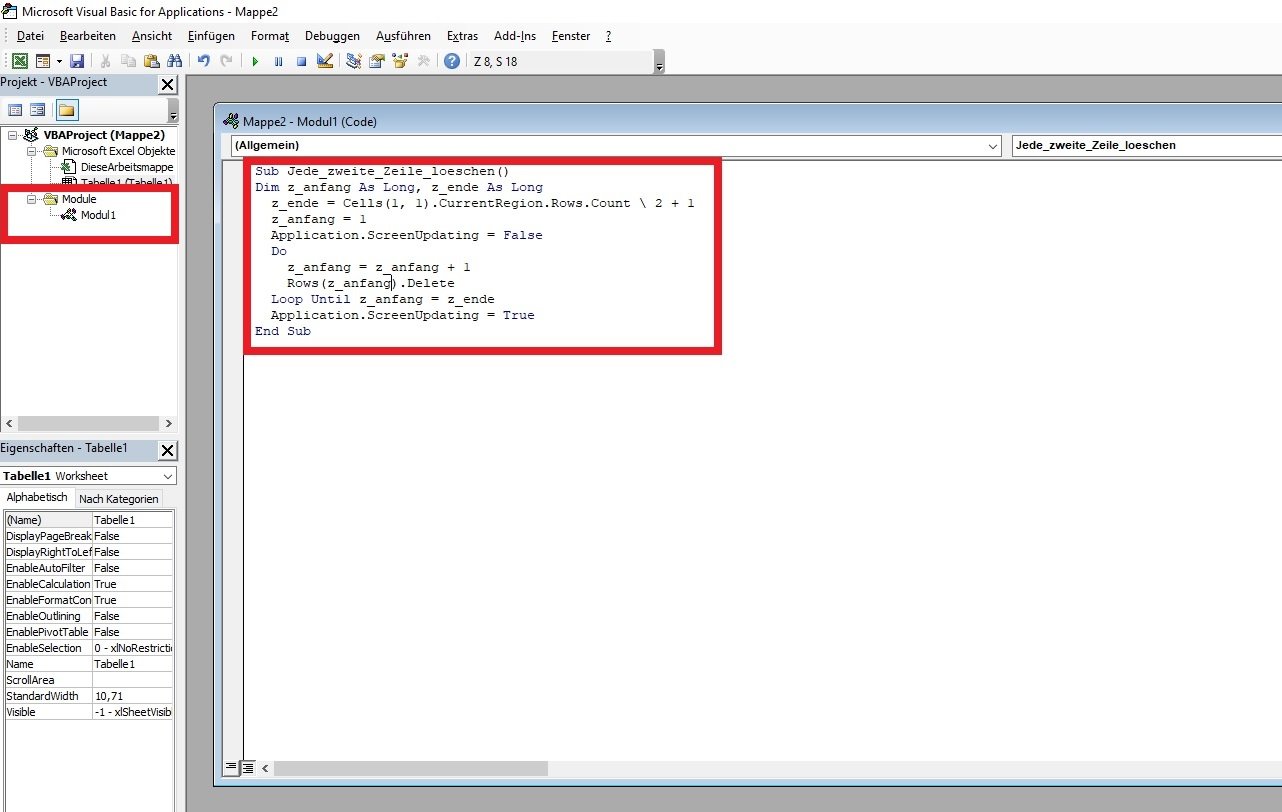Click the Insert UserForm toolbar icon
The width and height of the screenshot is (1282, 812).
pos(43,61)
